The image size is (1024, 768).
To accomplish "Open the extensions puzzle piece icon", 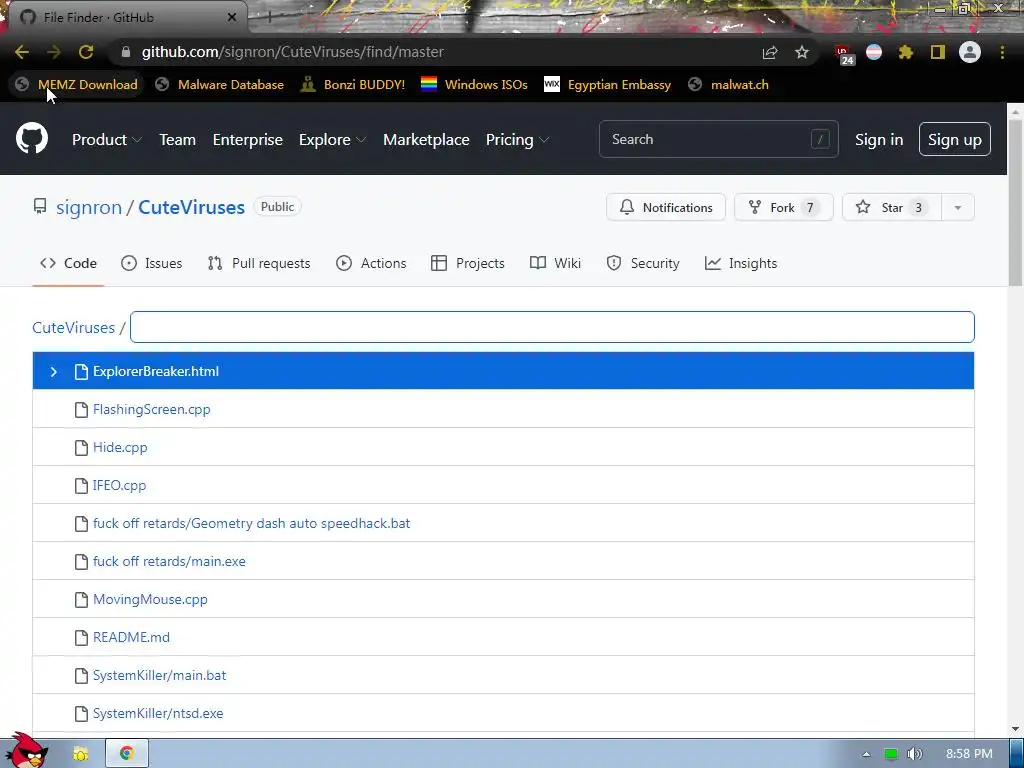I will click(905, 52).
